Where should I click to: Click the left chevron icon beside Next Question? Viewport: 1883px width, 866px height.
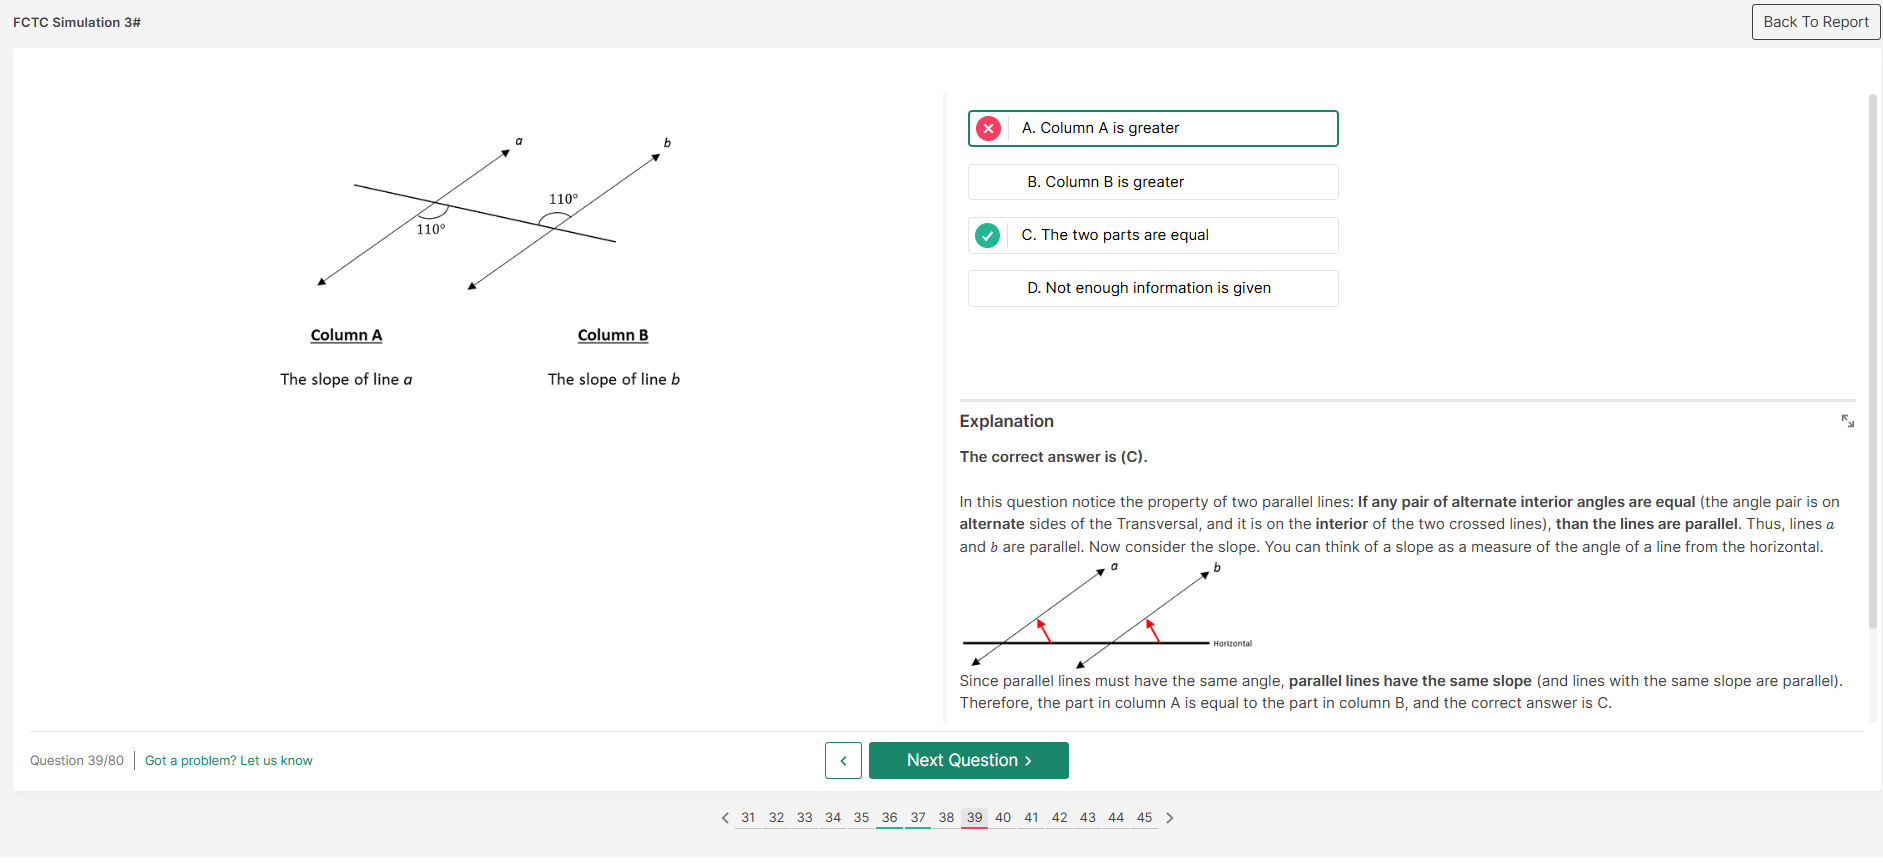(x=843, y=760)
